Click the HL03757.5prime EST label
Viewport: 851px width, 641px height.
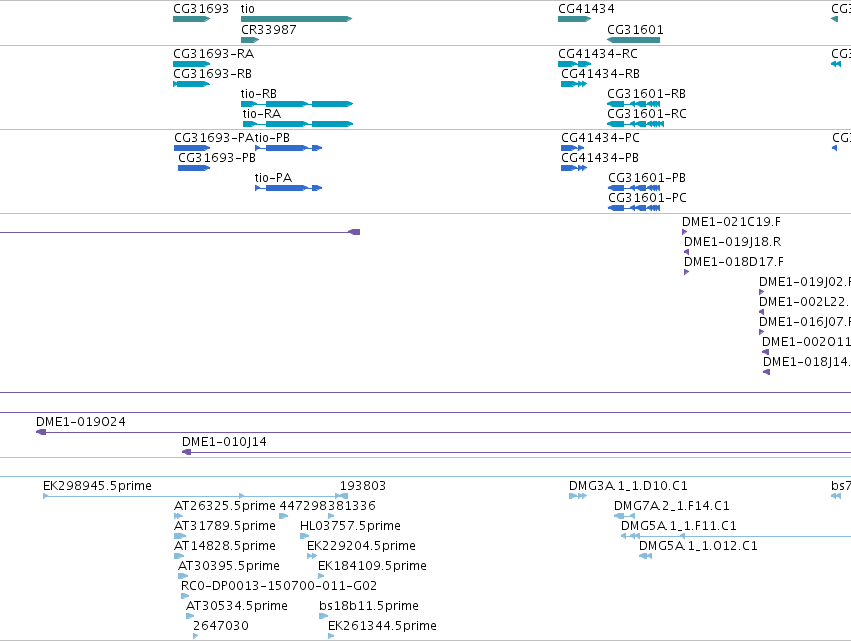coord(350,526)
